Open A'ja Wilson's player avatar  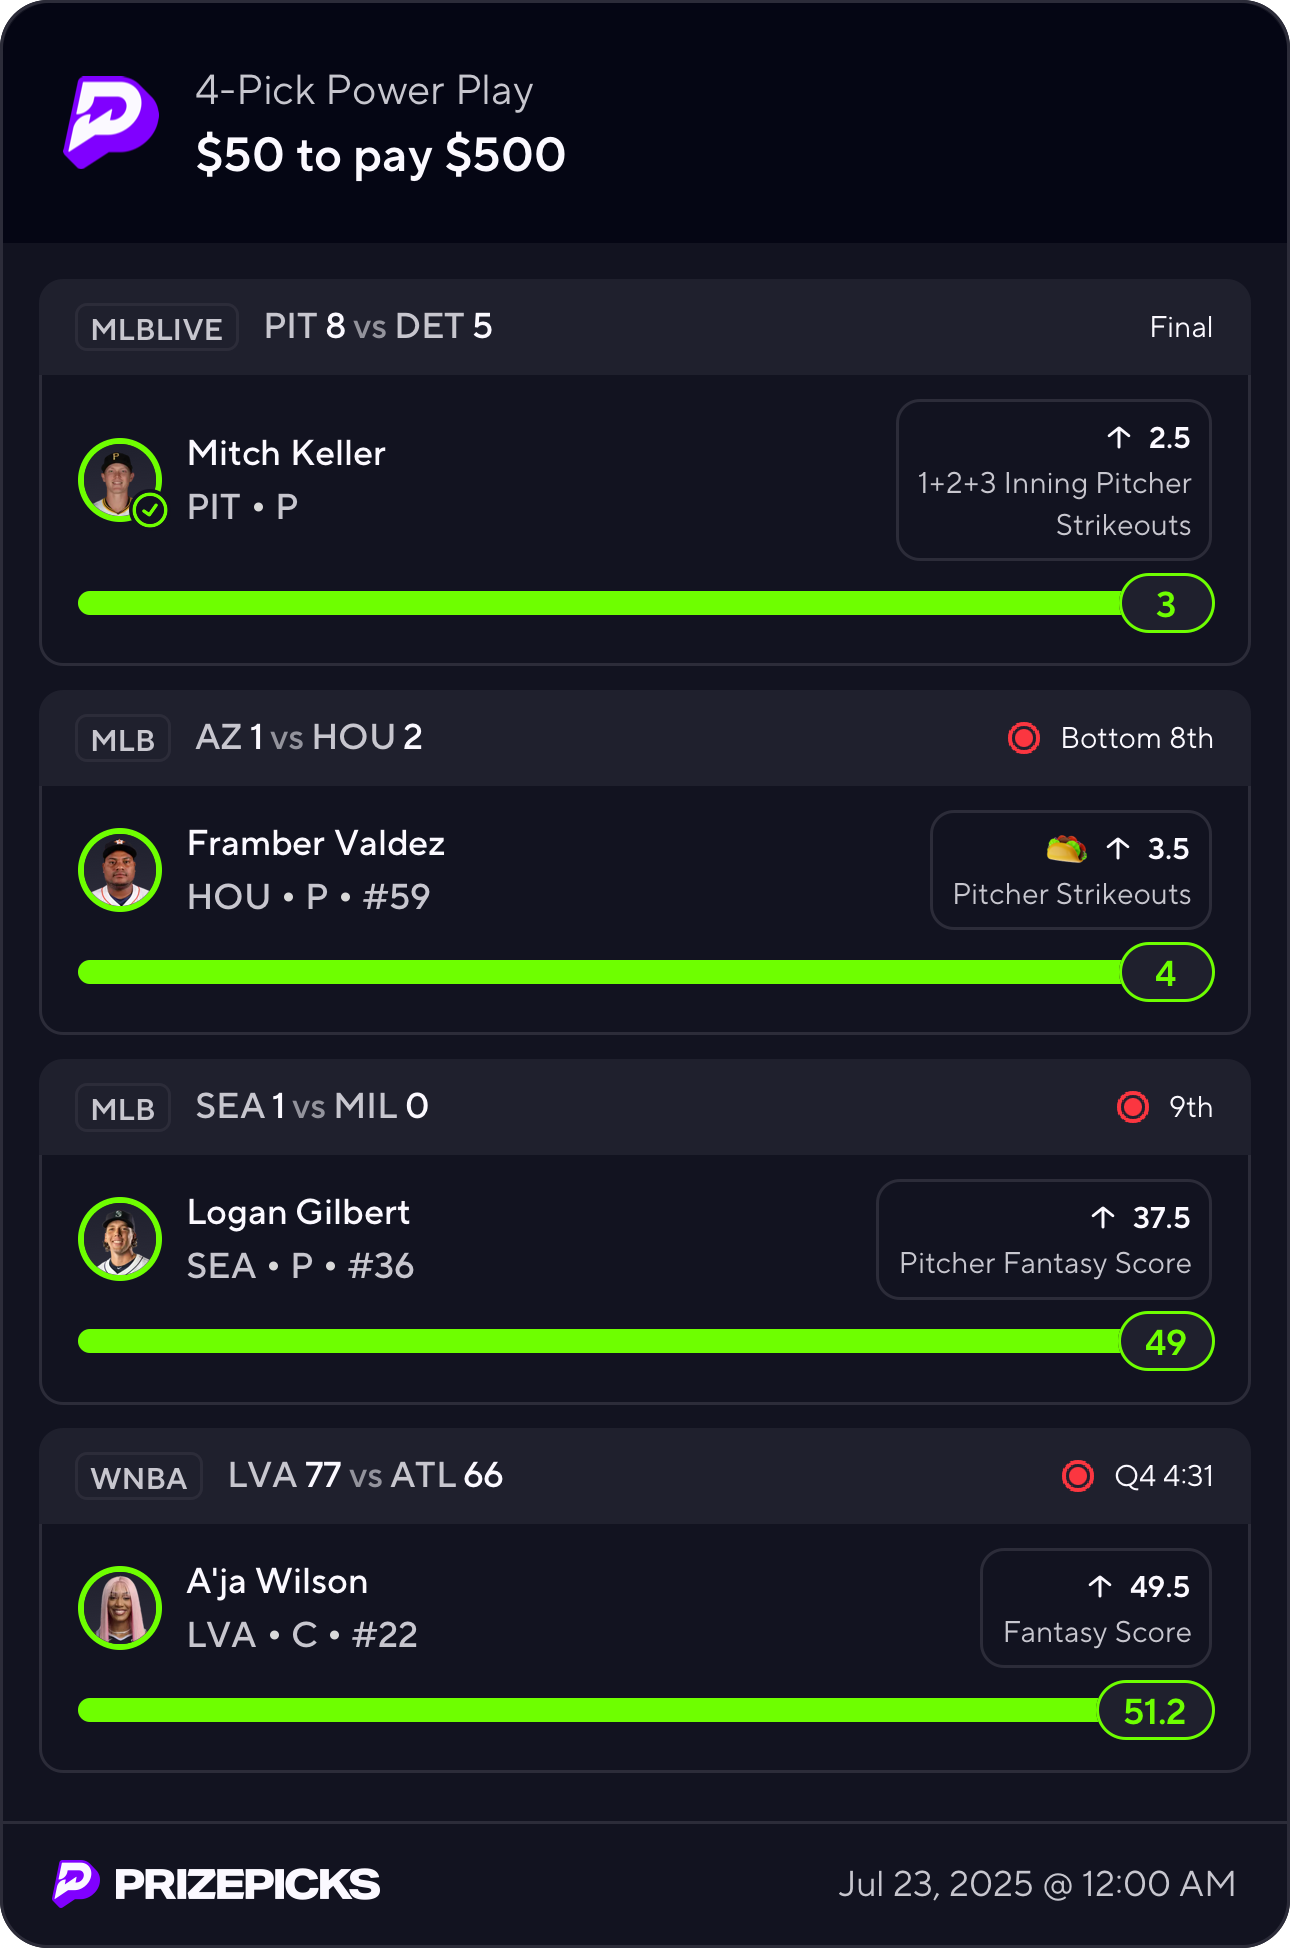120,1608
